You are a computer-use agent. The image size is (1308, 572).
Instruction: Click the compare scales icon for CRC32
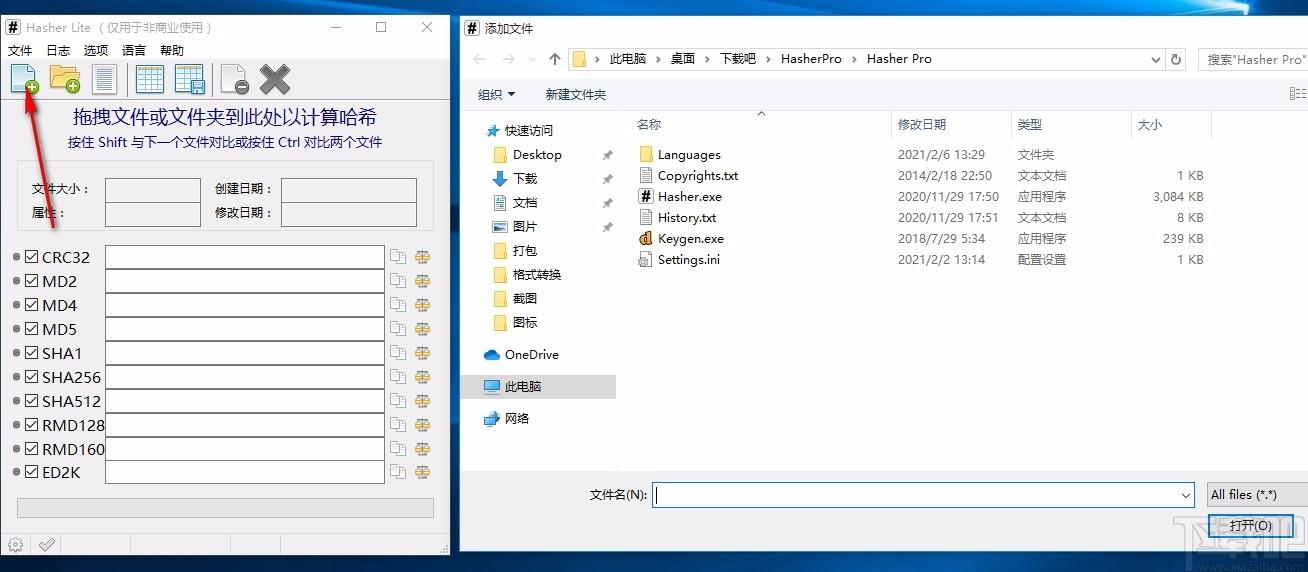click(x=422, y=257)
